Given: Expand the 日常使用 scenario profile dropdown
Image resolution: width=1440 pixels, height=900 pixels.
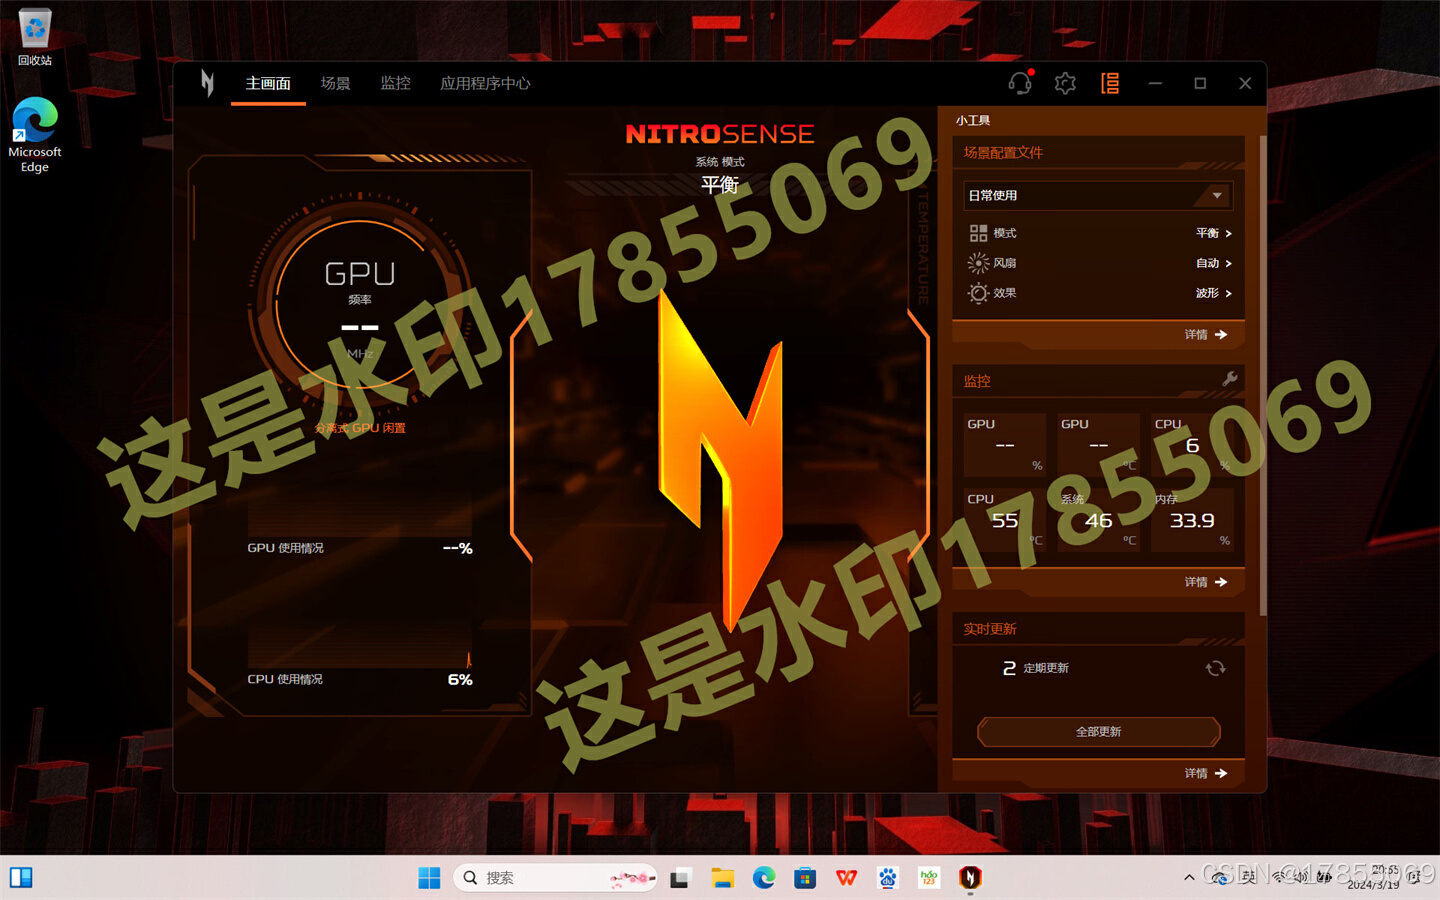Looking at the screenshot, I should [1097, 195].
